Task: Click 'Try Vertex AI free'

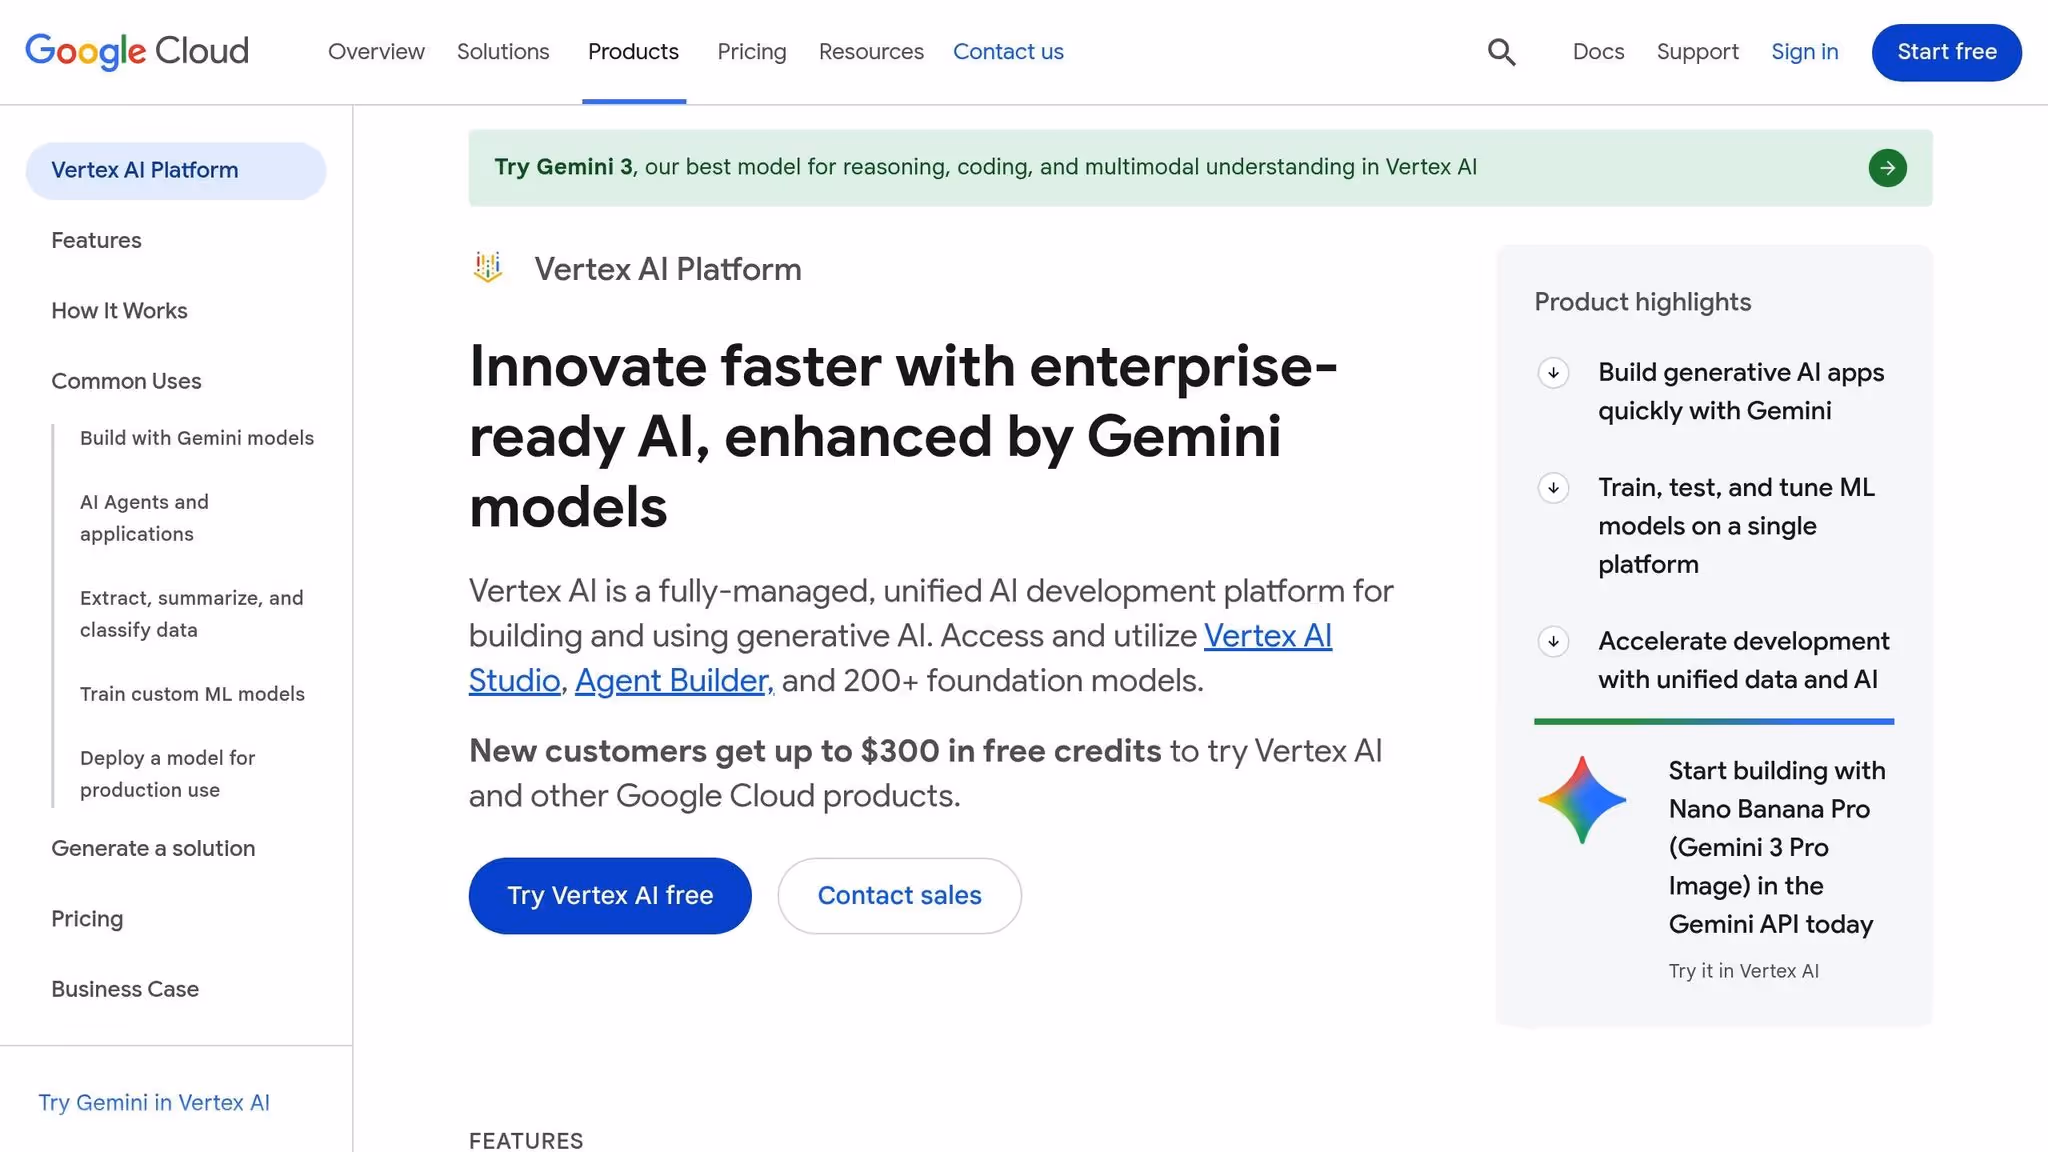Action: point(609,895)
